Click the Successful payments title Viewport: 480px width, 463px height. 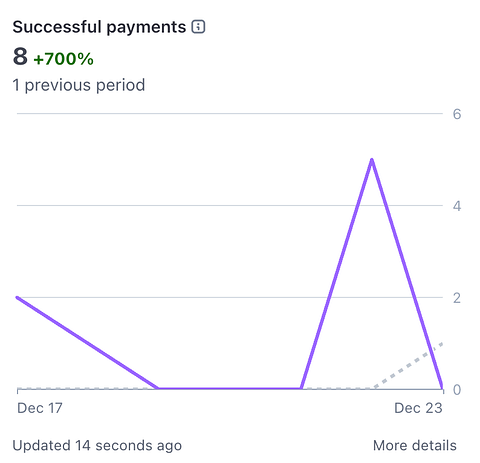[x=99, y=27]
